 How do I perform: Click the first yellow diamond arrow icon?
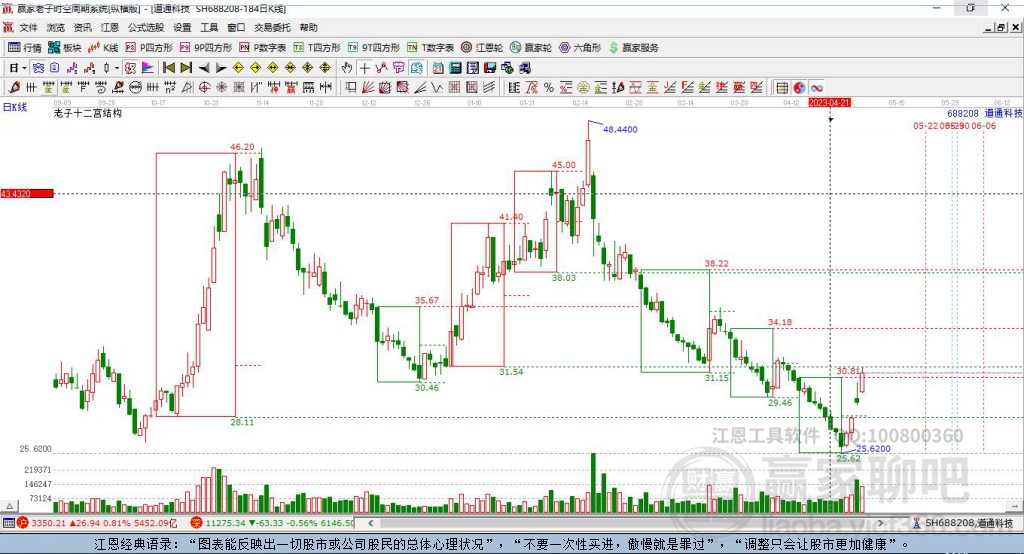tap(238, 68)
